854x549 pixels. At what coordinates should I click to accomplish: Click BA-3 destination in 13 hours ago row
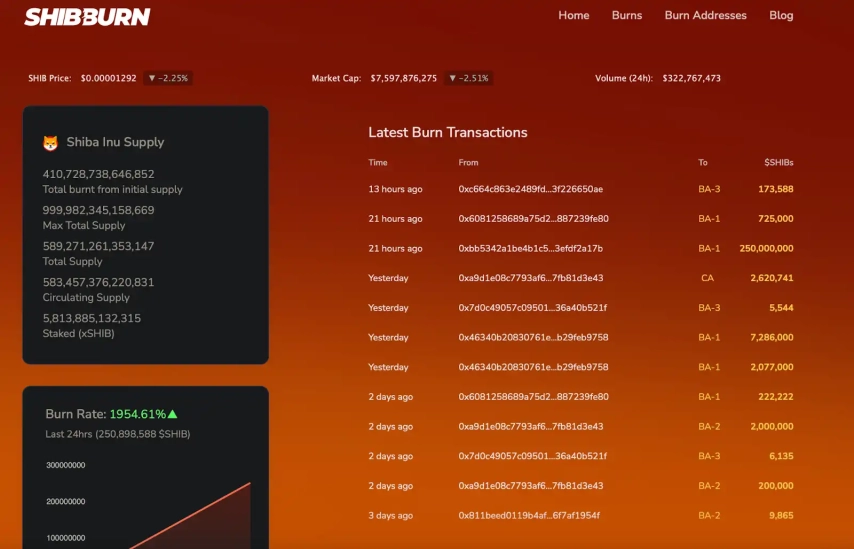(709, 189)
